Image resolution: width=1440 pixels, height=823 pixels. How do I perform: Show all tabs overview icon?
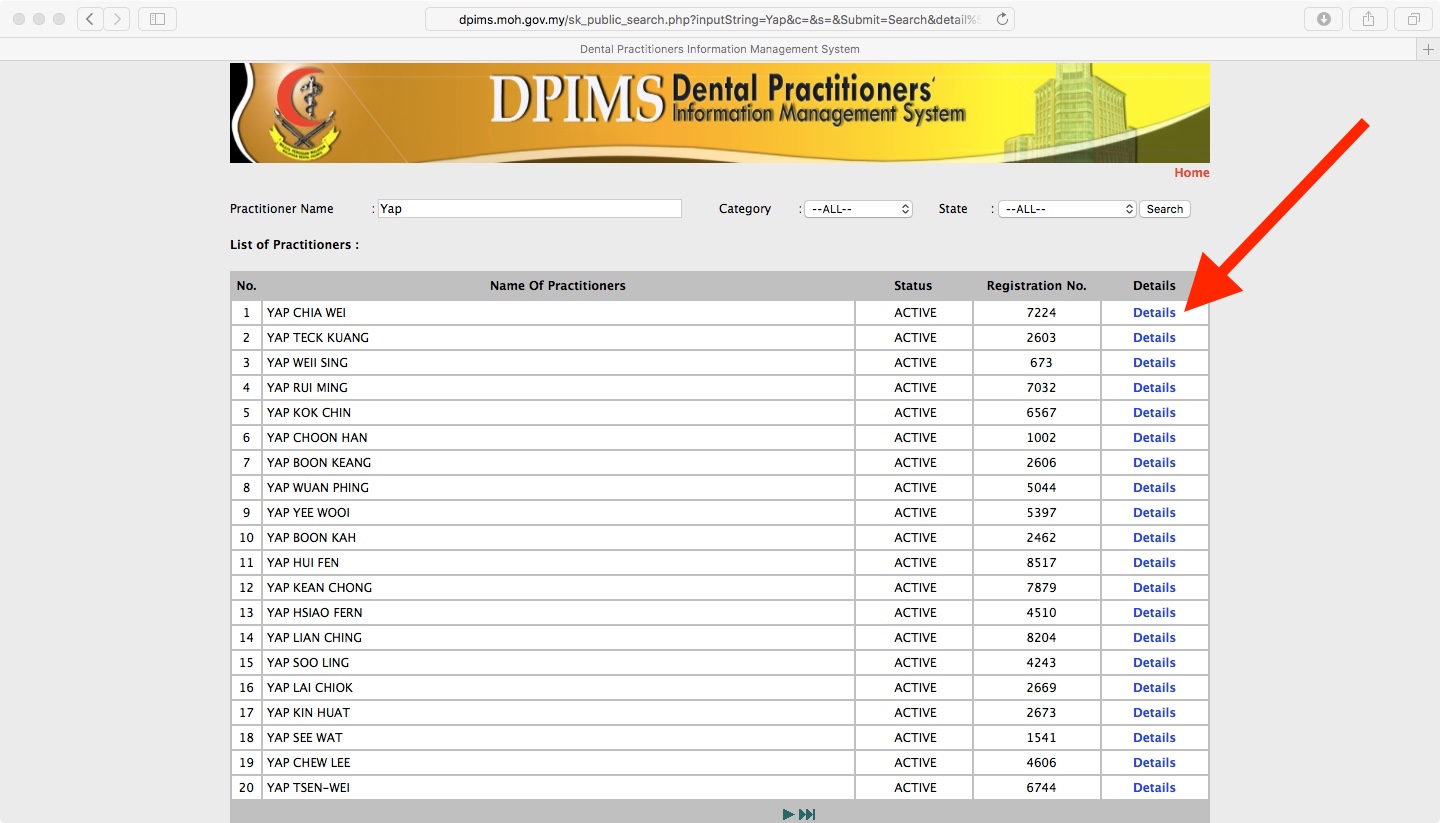click(x=1414, y=19)
